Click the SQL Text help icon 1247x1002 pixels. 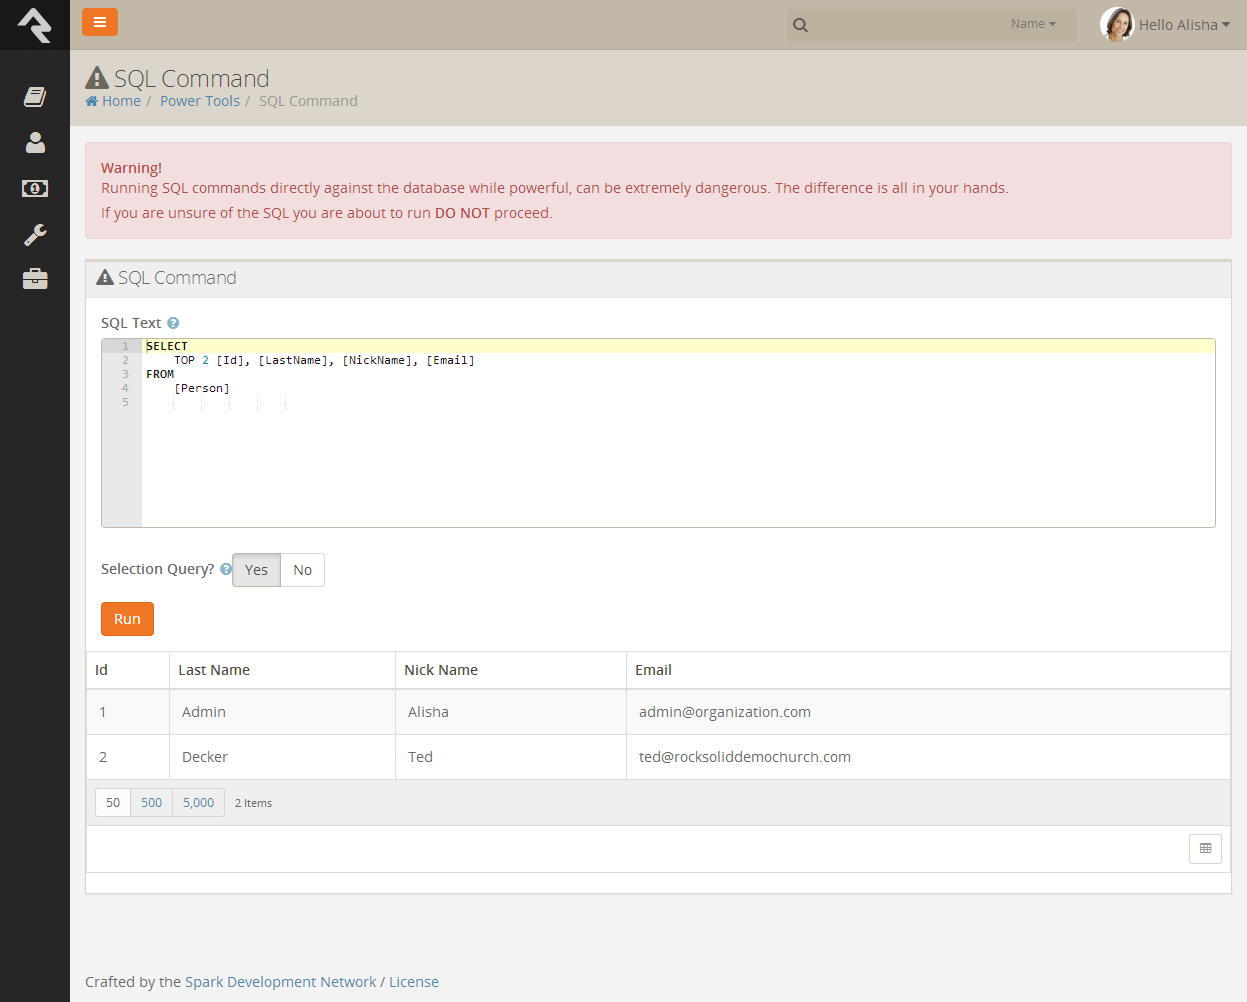point(173,323)
